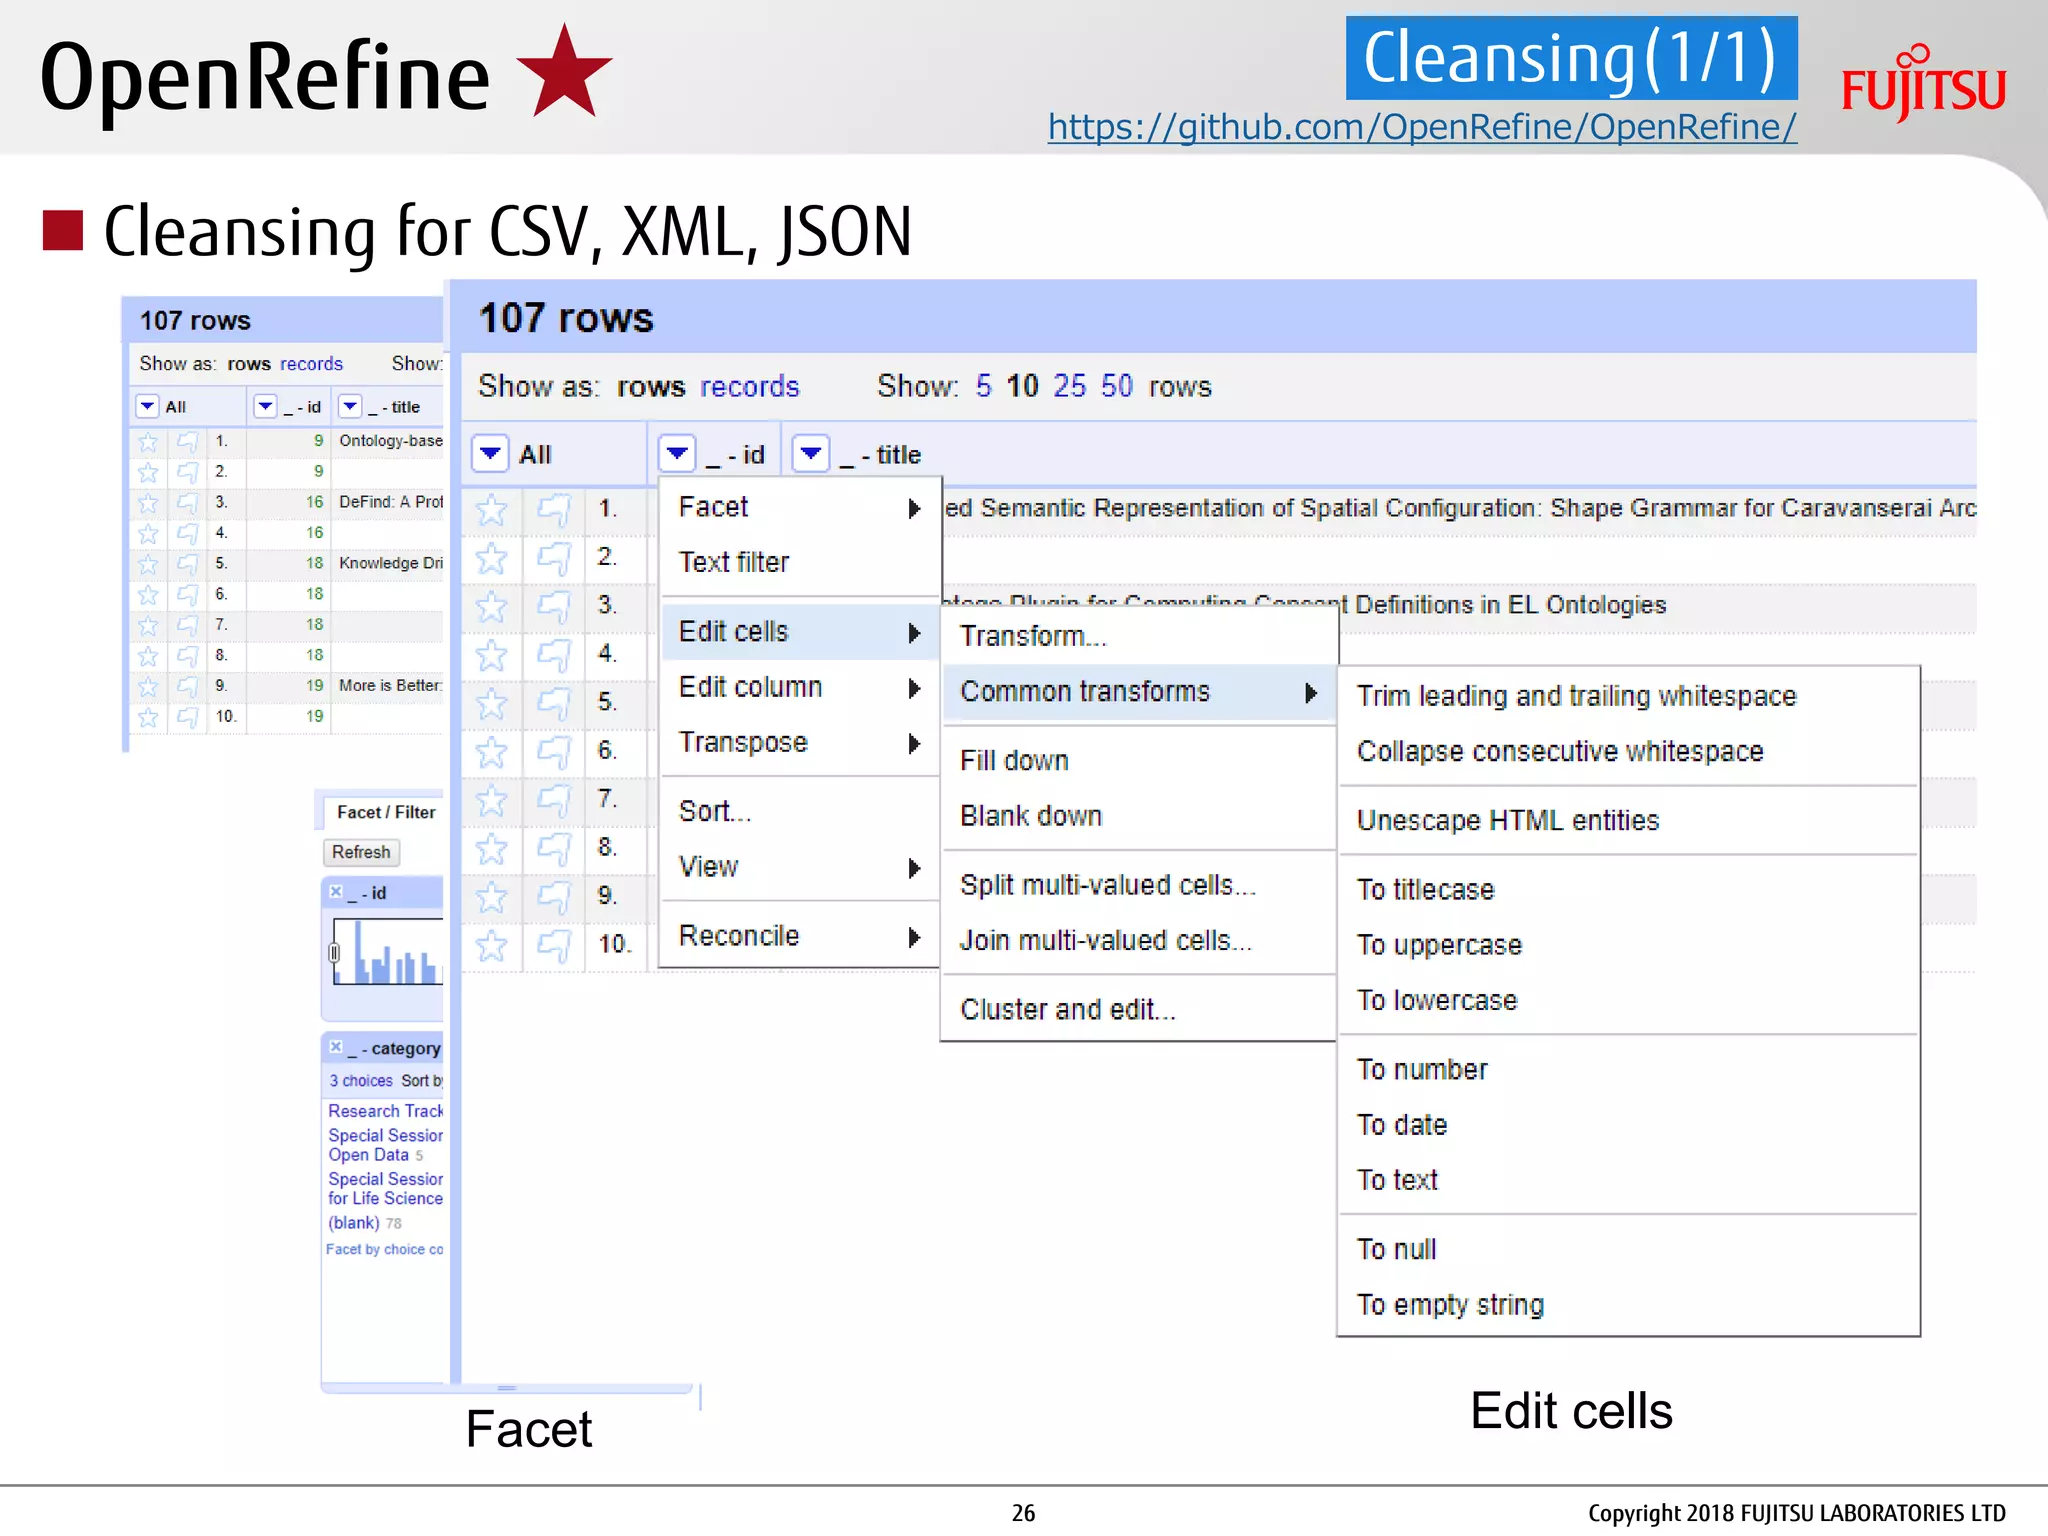Select Fill down
This screenshot has width=2048, height=1536.
[1139, 761]
